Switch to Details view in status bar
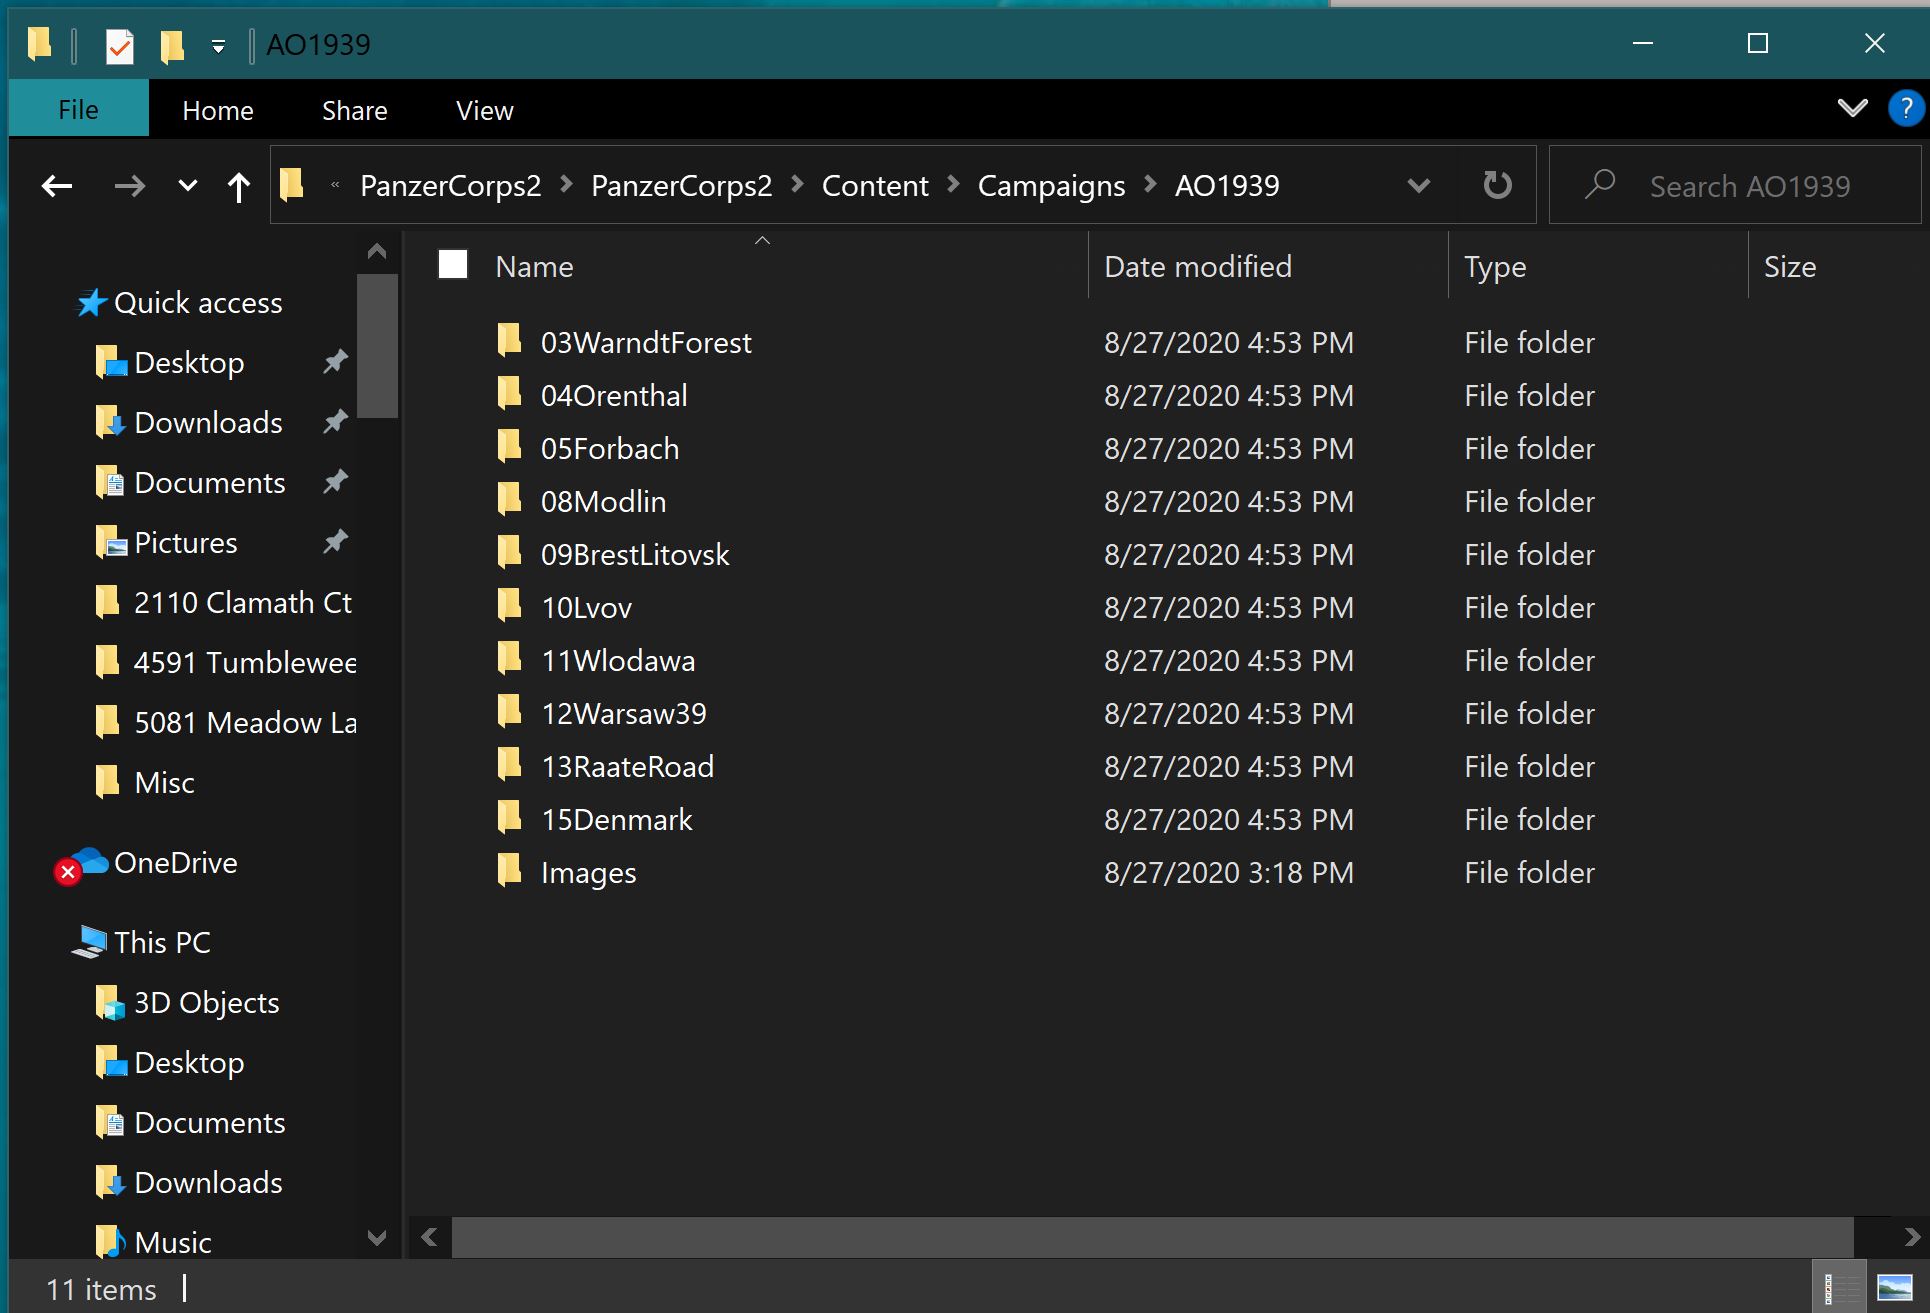This screenshot has height=1313, width=1930. point(1839,1289)
